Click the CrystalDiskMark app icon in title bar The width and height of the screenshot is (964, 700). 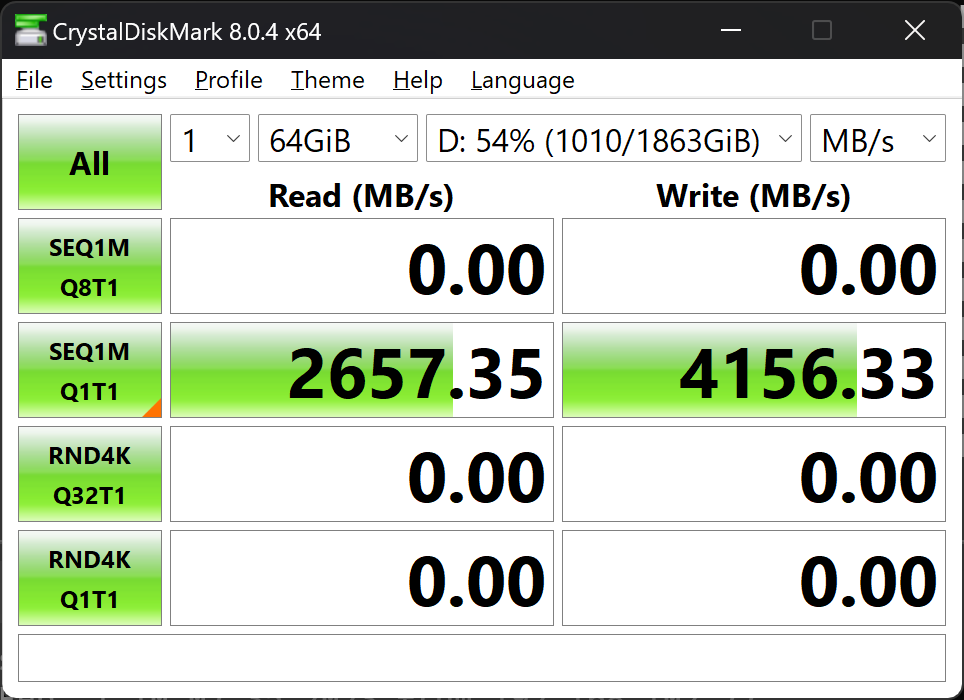[x=31, y=30]
